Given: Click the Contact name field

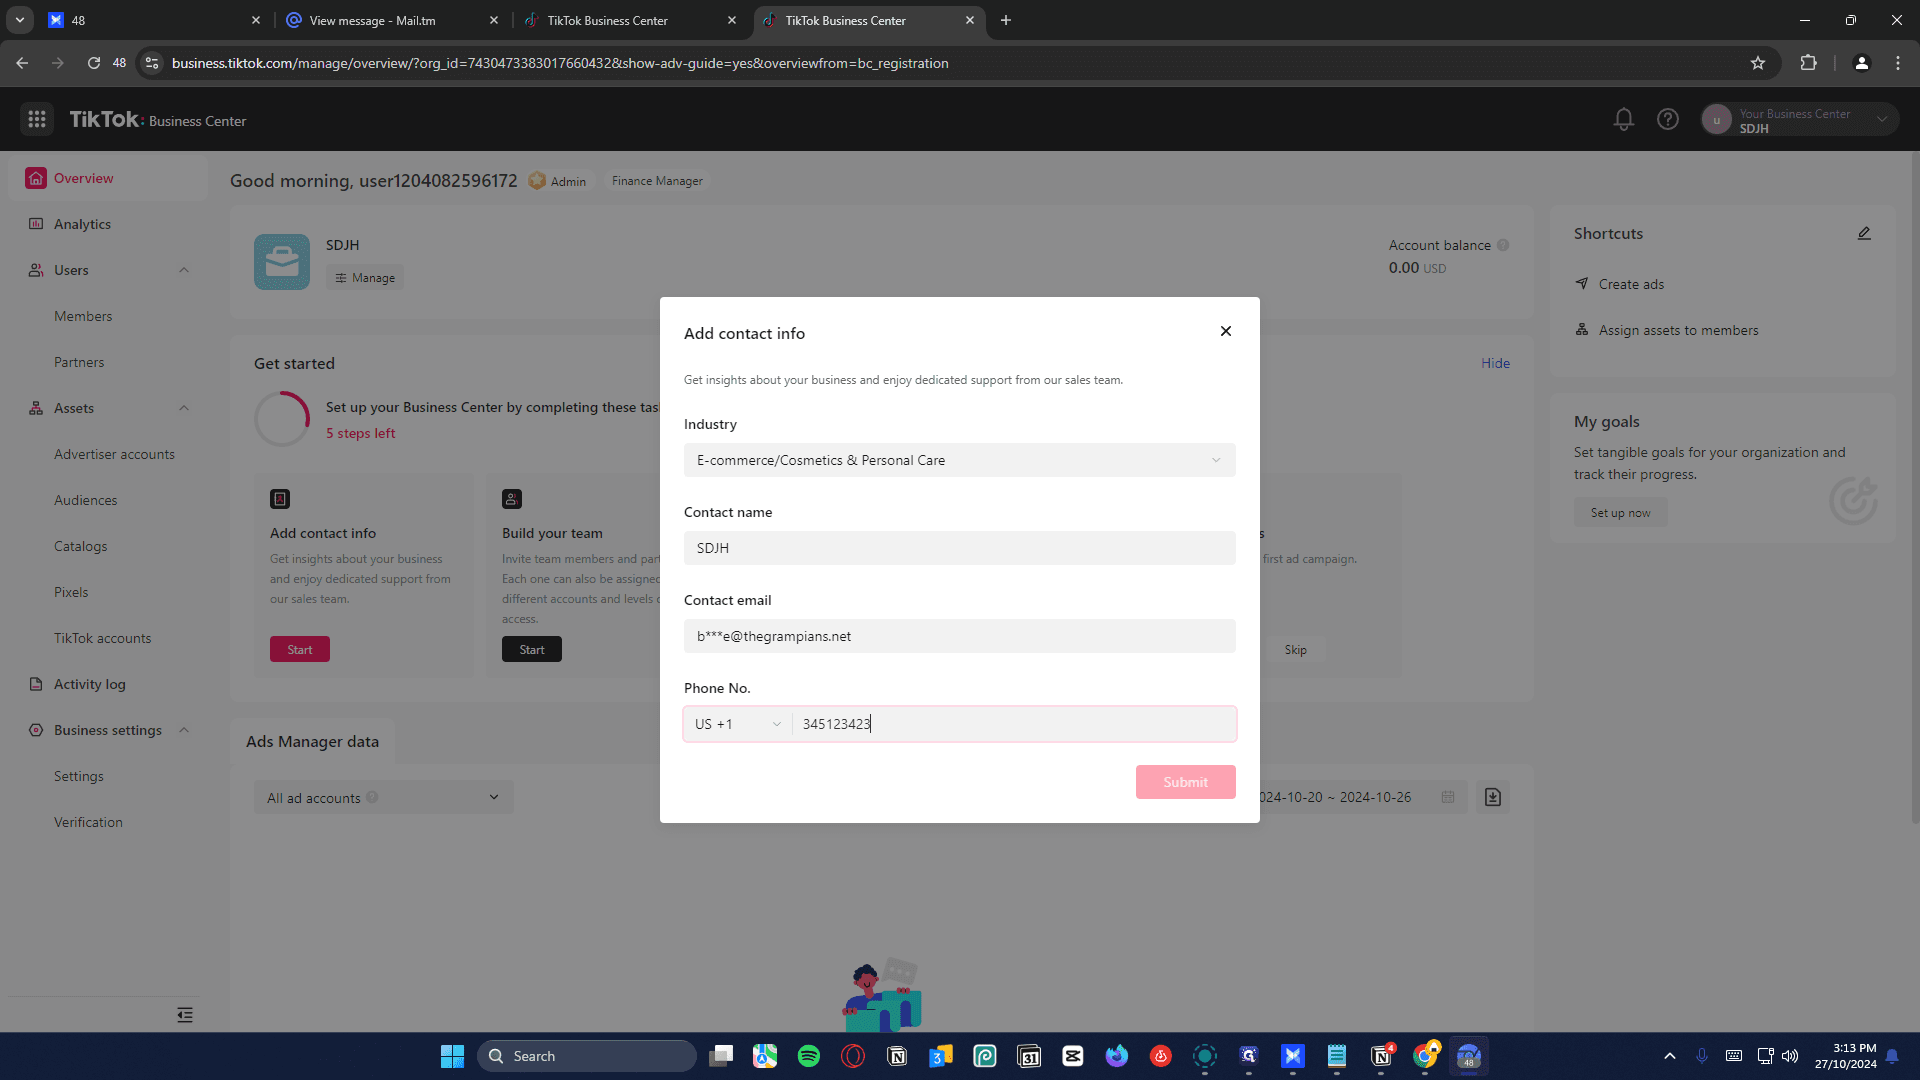Looking at the screenshot, I should pyautogui.click(x=960, y=548).
